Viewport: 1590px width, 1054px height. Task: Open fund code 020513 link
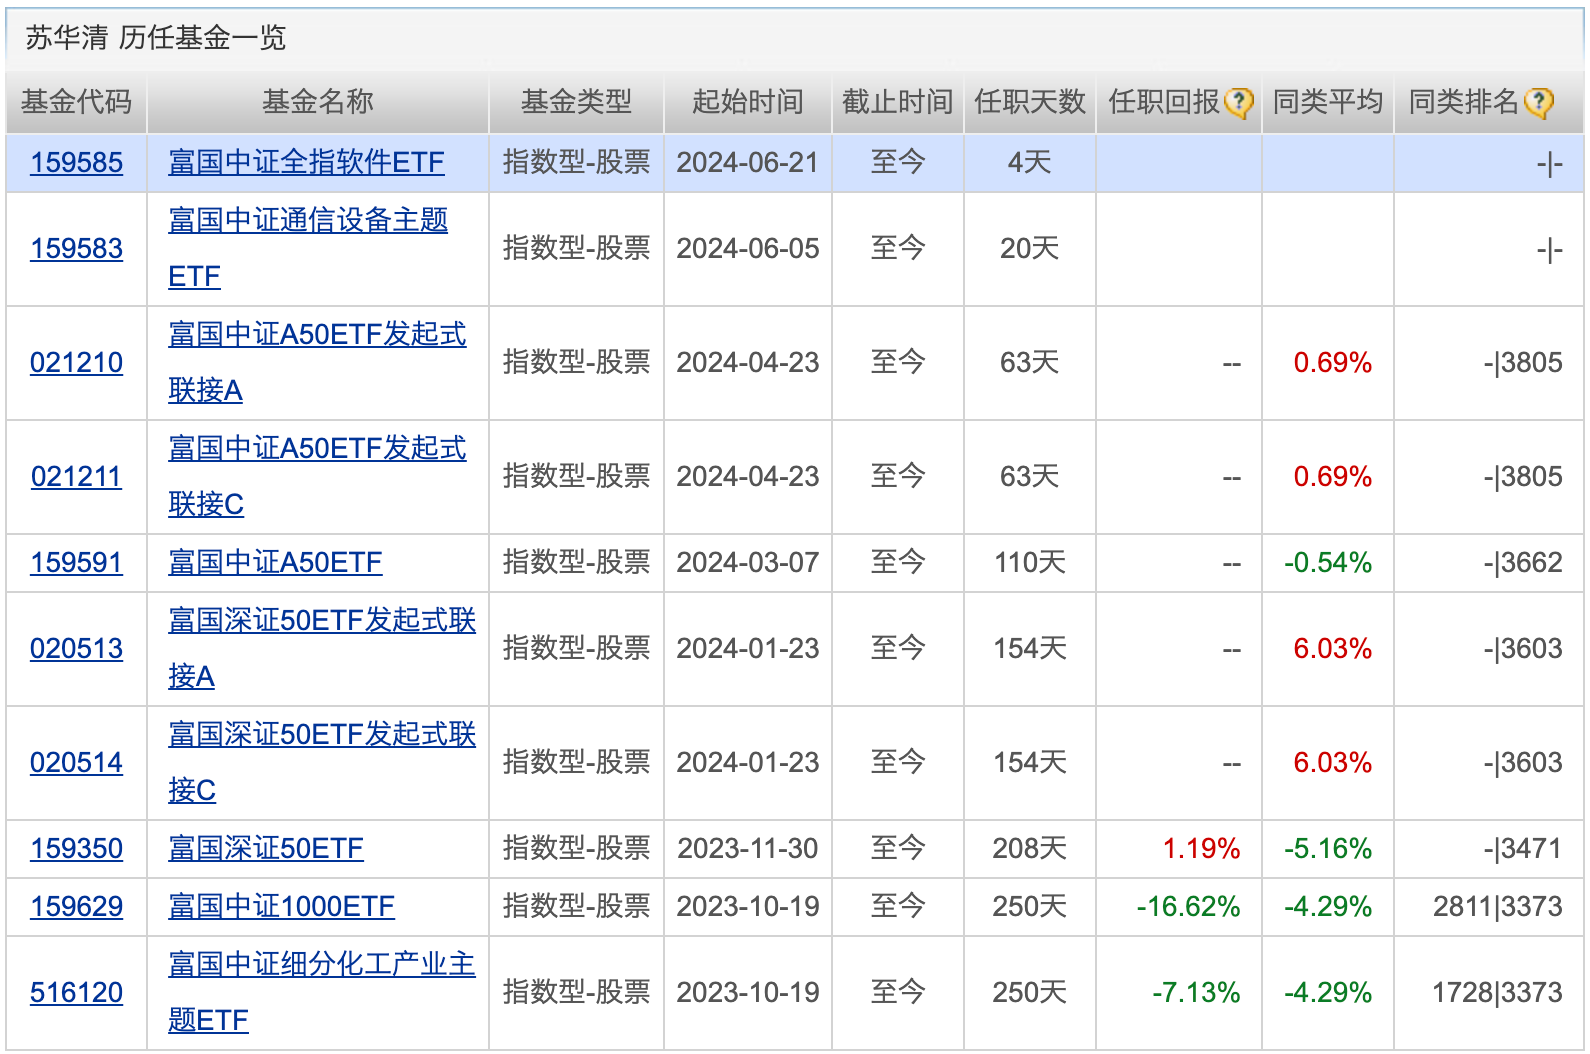pyautogui.click(x=76, y=648)
